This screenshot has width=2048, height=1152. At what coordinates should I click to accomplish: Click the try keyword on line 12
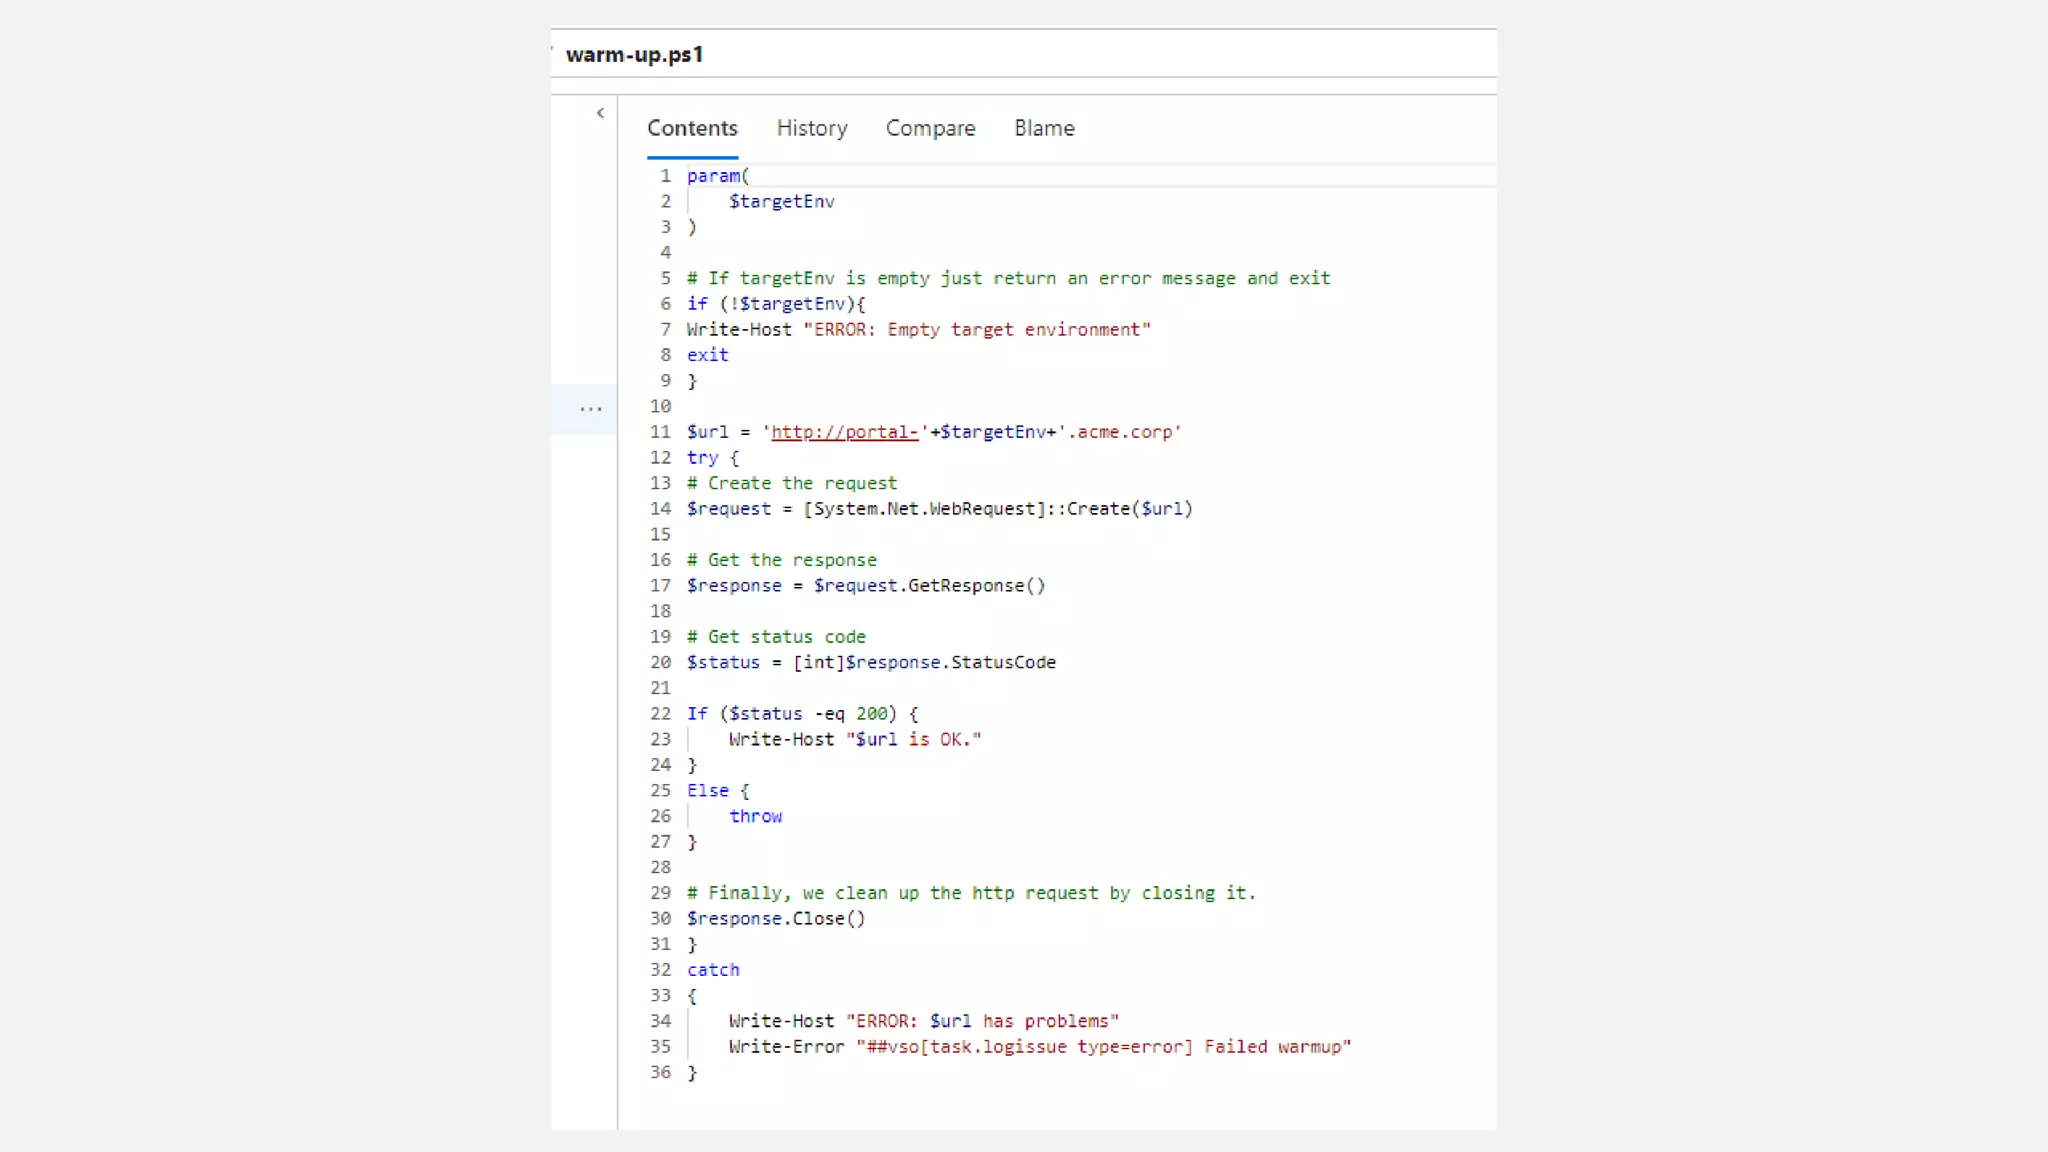point(702,458)
